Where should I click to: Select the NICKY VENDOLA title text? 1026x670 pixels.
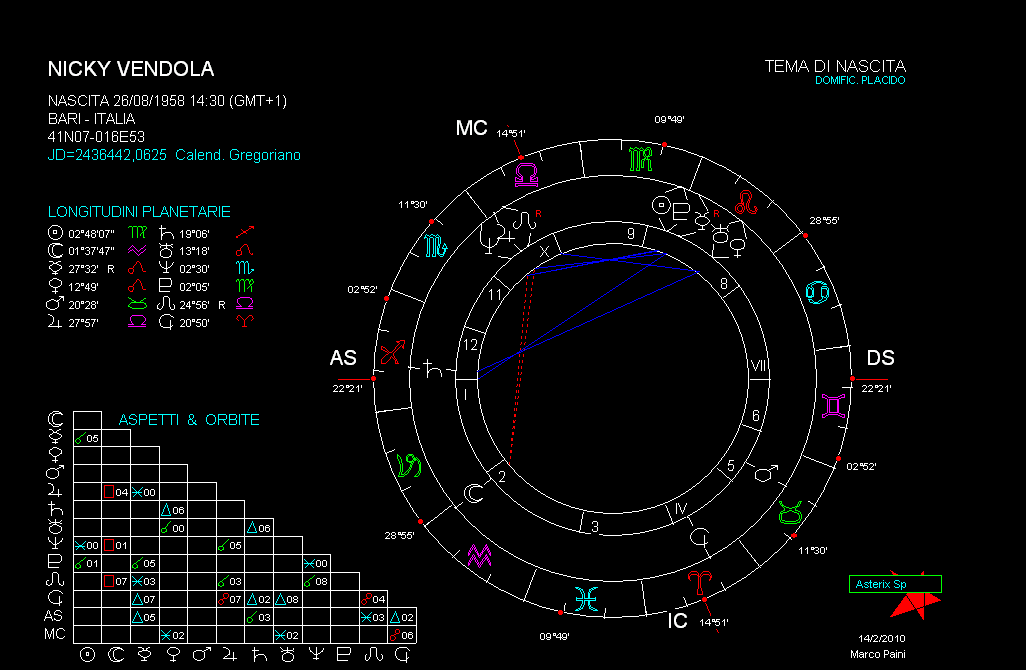(131, 69)
